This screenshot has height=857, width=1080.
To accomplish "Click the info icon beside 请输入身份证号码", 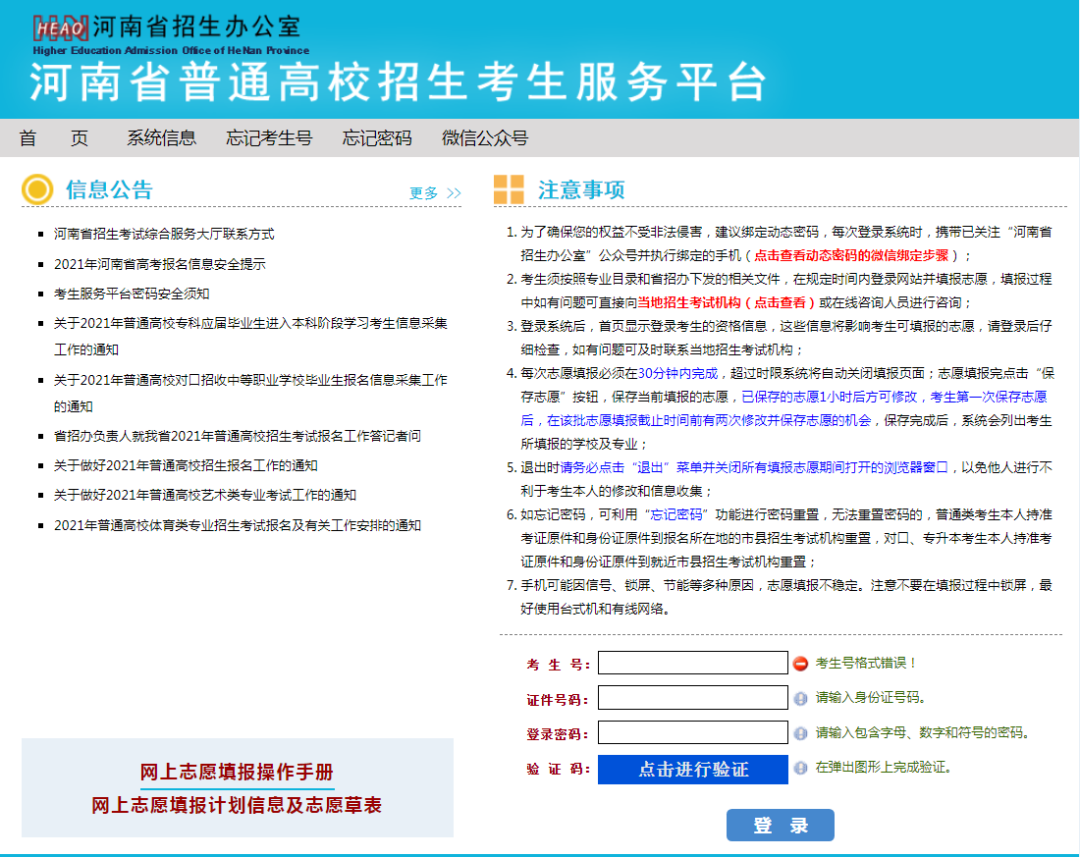I will 803,698.
